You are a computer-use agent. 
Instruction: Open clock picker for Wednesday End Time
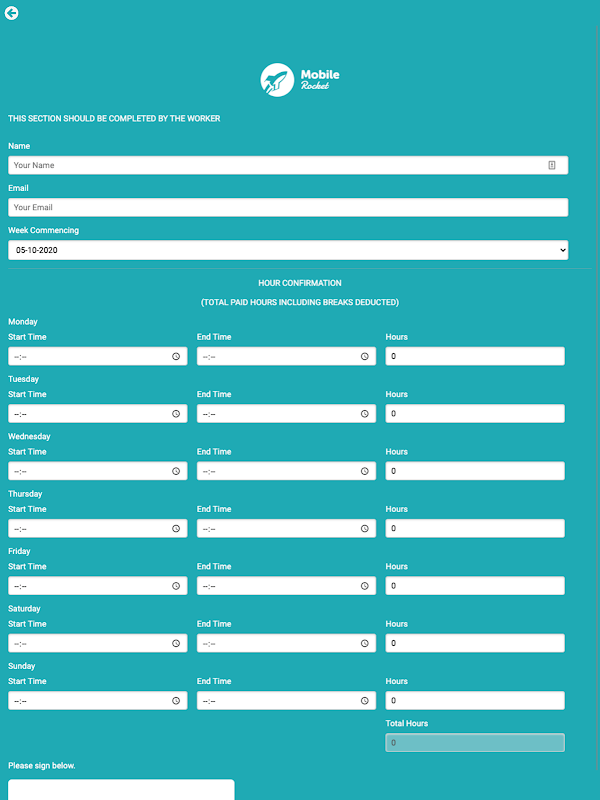click(x=365, y=471)
